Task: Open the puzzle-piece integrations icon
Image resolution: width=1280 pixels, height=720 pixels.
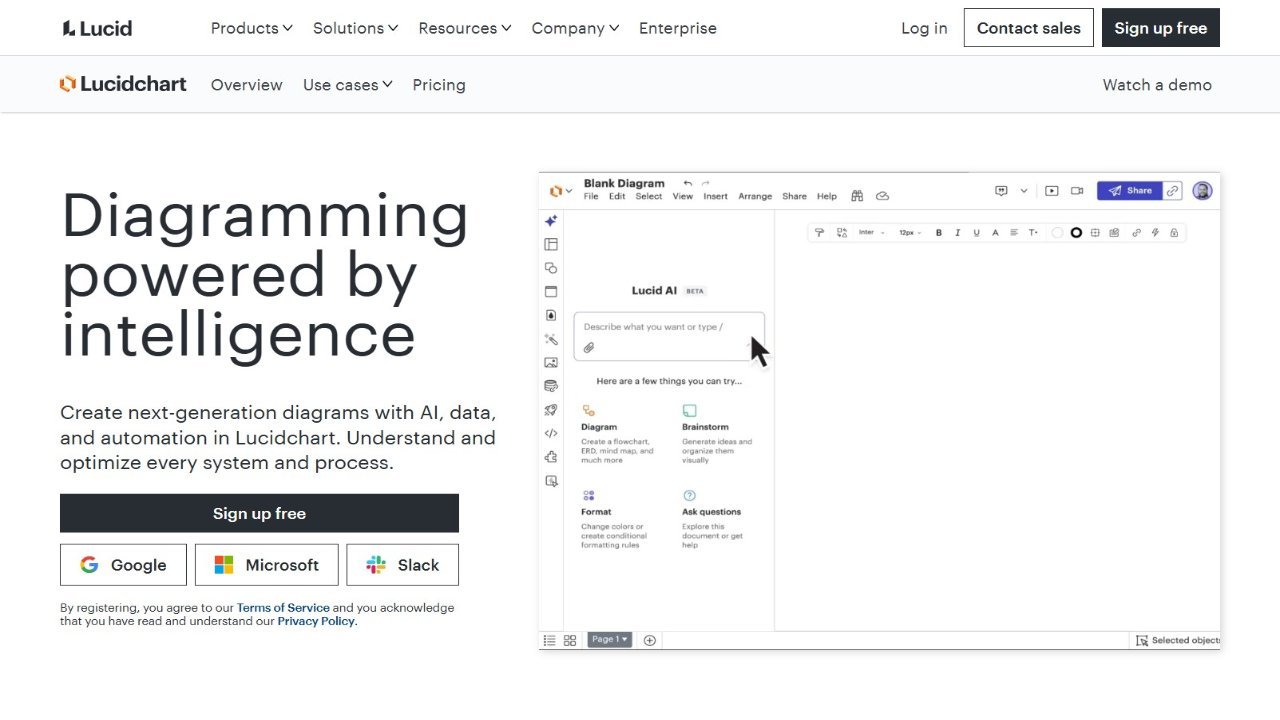Action: pos(551,457)
